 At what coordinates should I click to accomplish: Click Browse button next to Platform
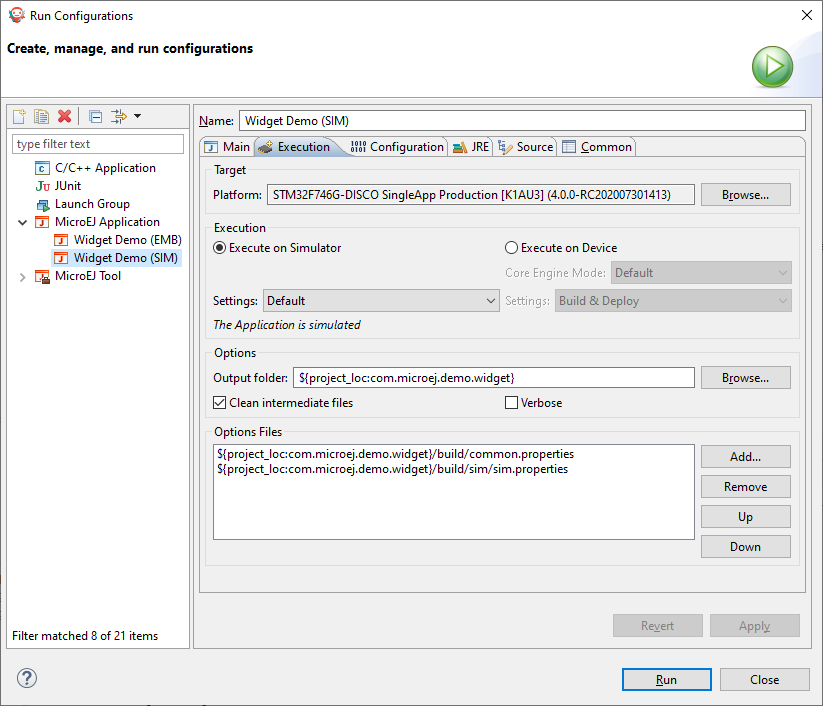[745, 195]
